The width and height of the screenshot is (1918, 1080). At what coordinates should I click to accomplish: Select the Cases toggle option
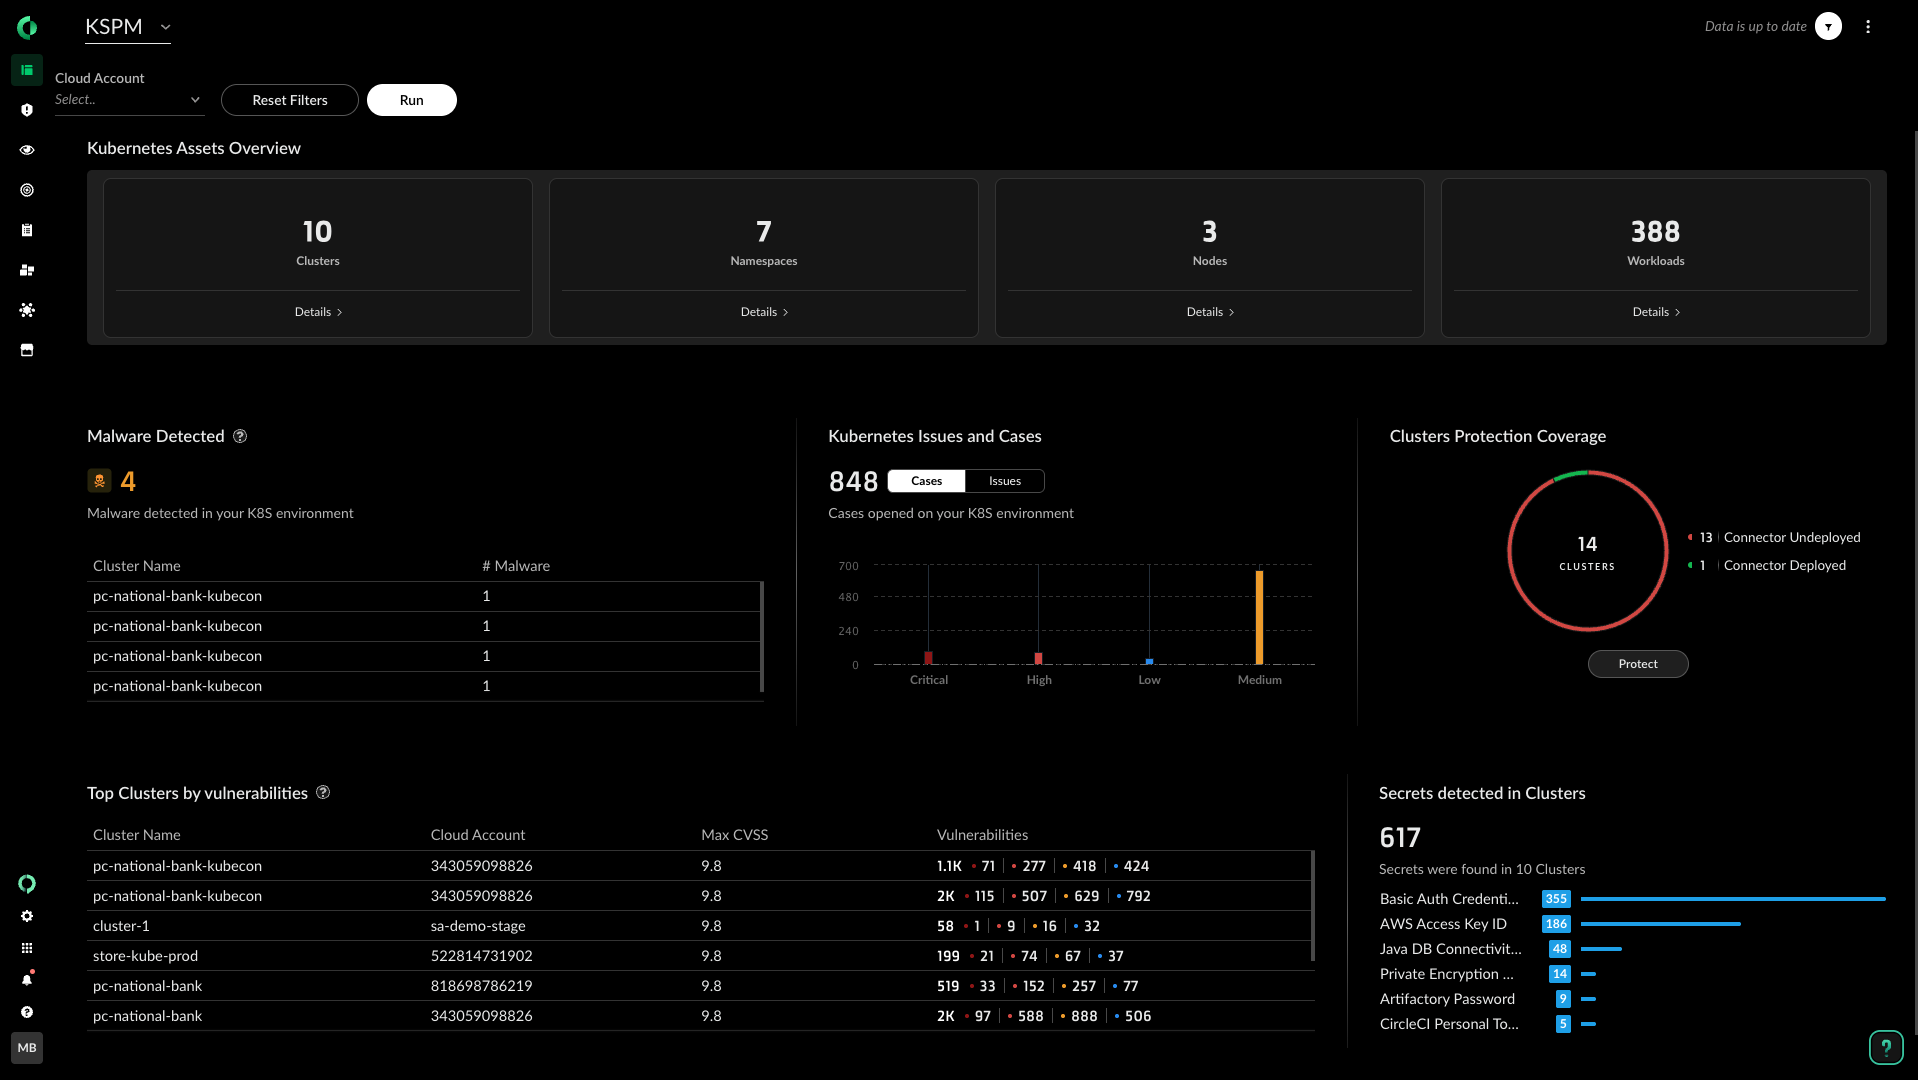point(926,481)
